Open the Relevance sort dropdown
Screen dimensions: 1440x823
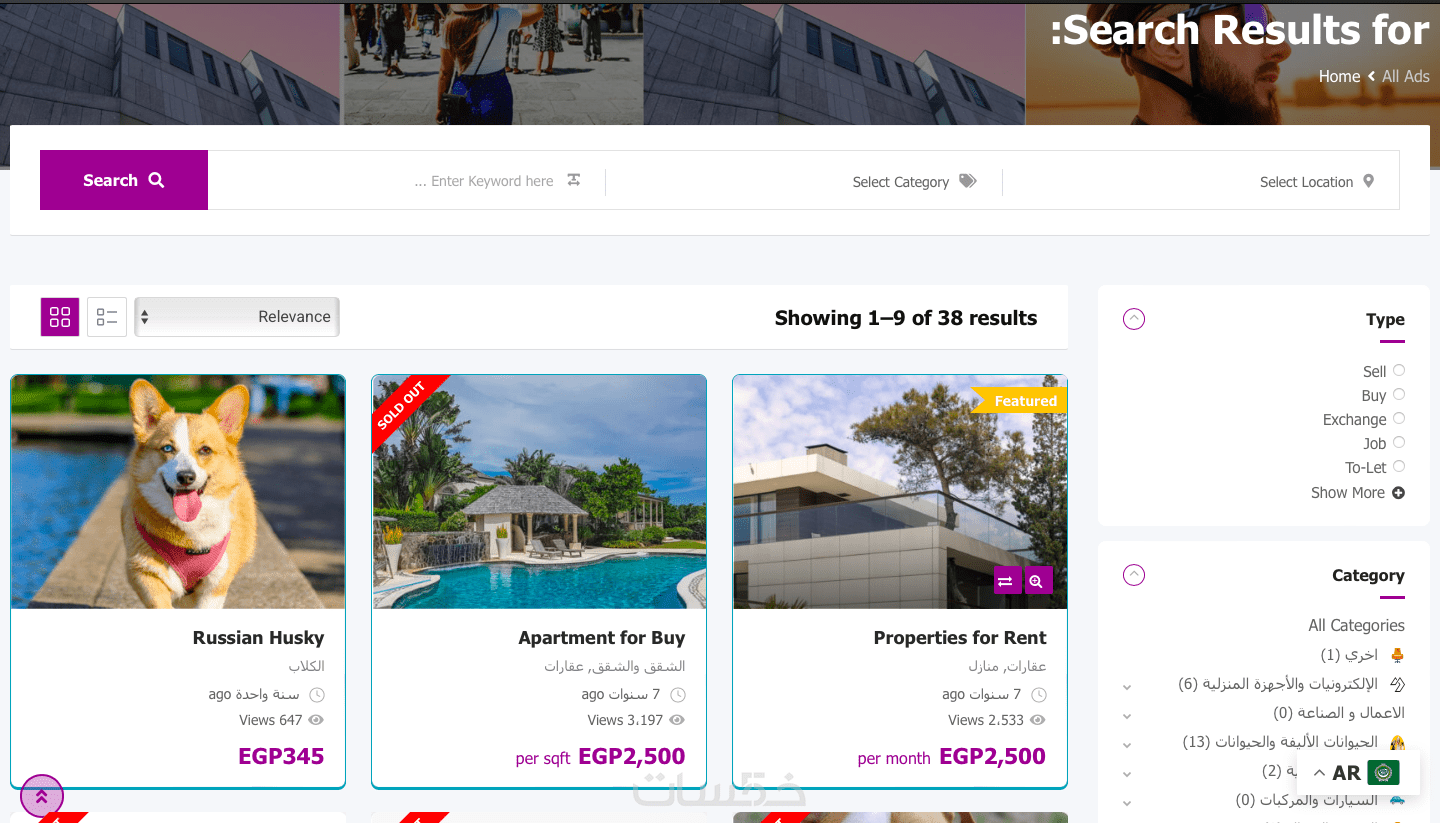tap(237, 317)
